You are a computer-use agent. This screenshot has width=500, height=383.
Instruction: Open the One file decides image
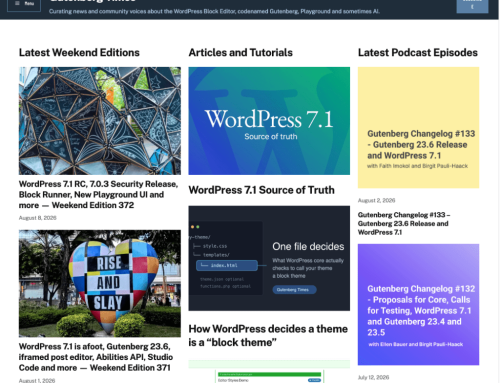tap(269, 258)
